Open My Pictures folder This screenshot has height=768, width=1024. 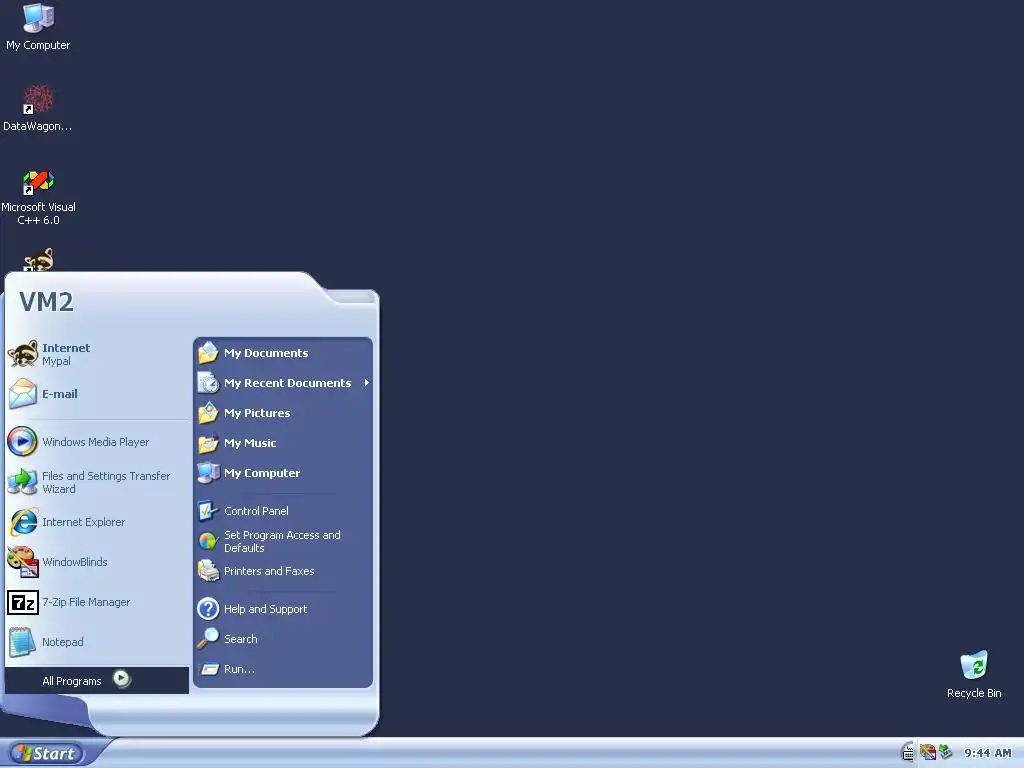point(283,413)
